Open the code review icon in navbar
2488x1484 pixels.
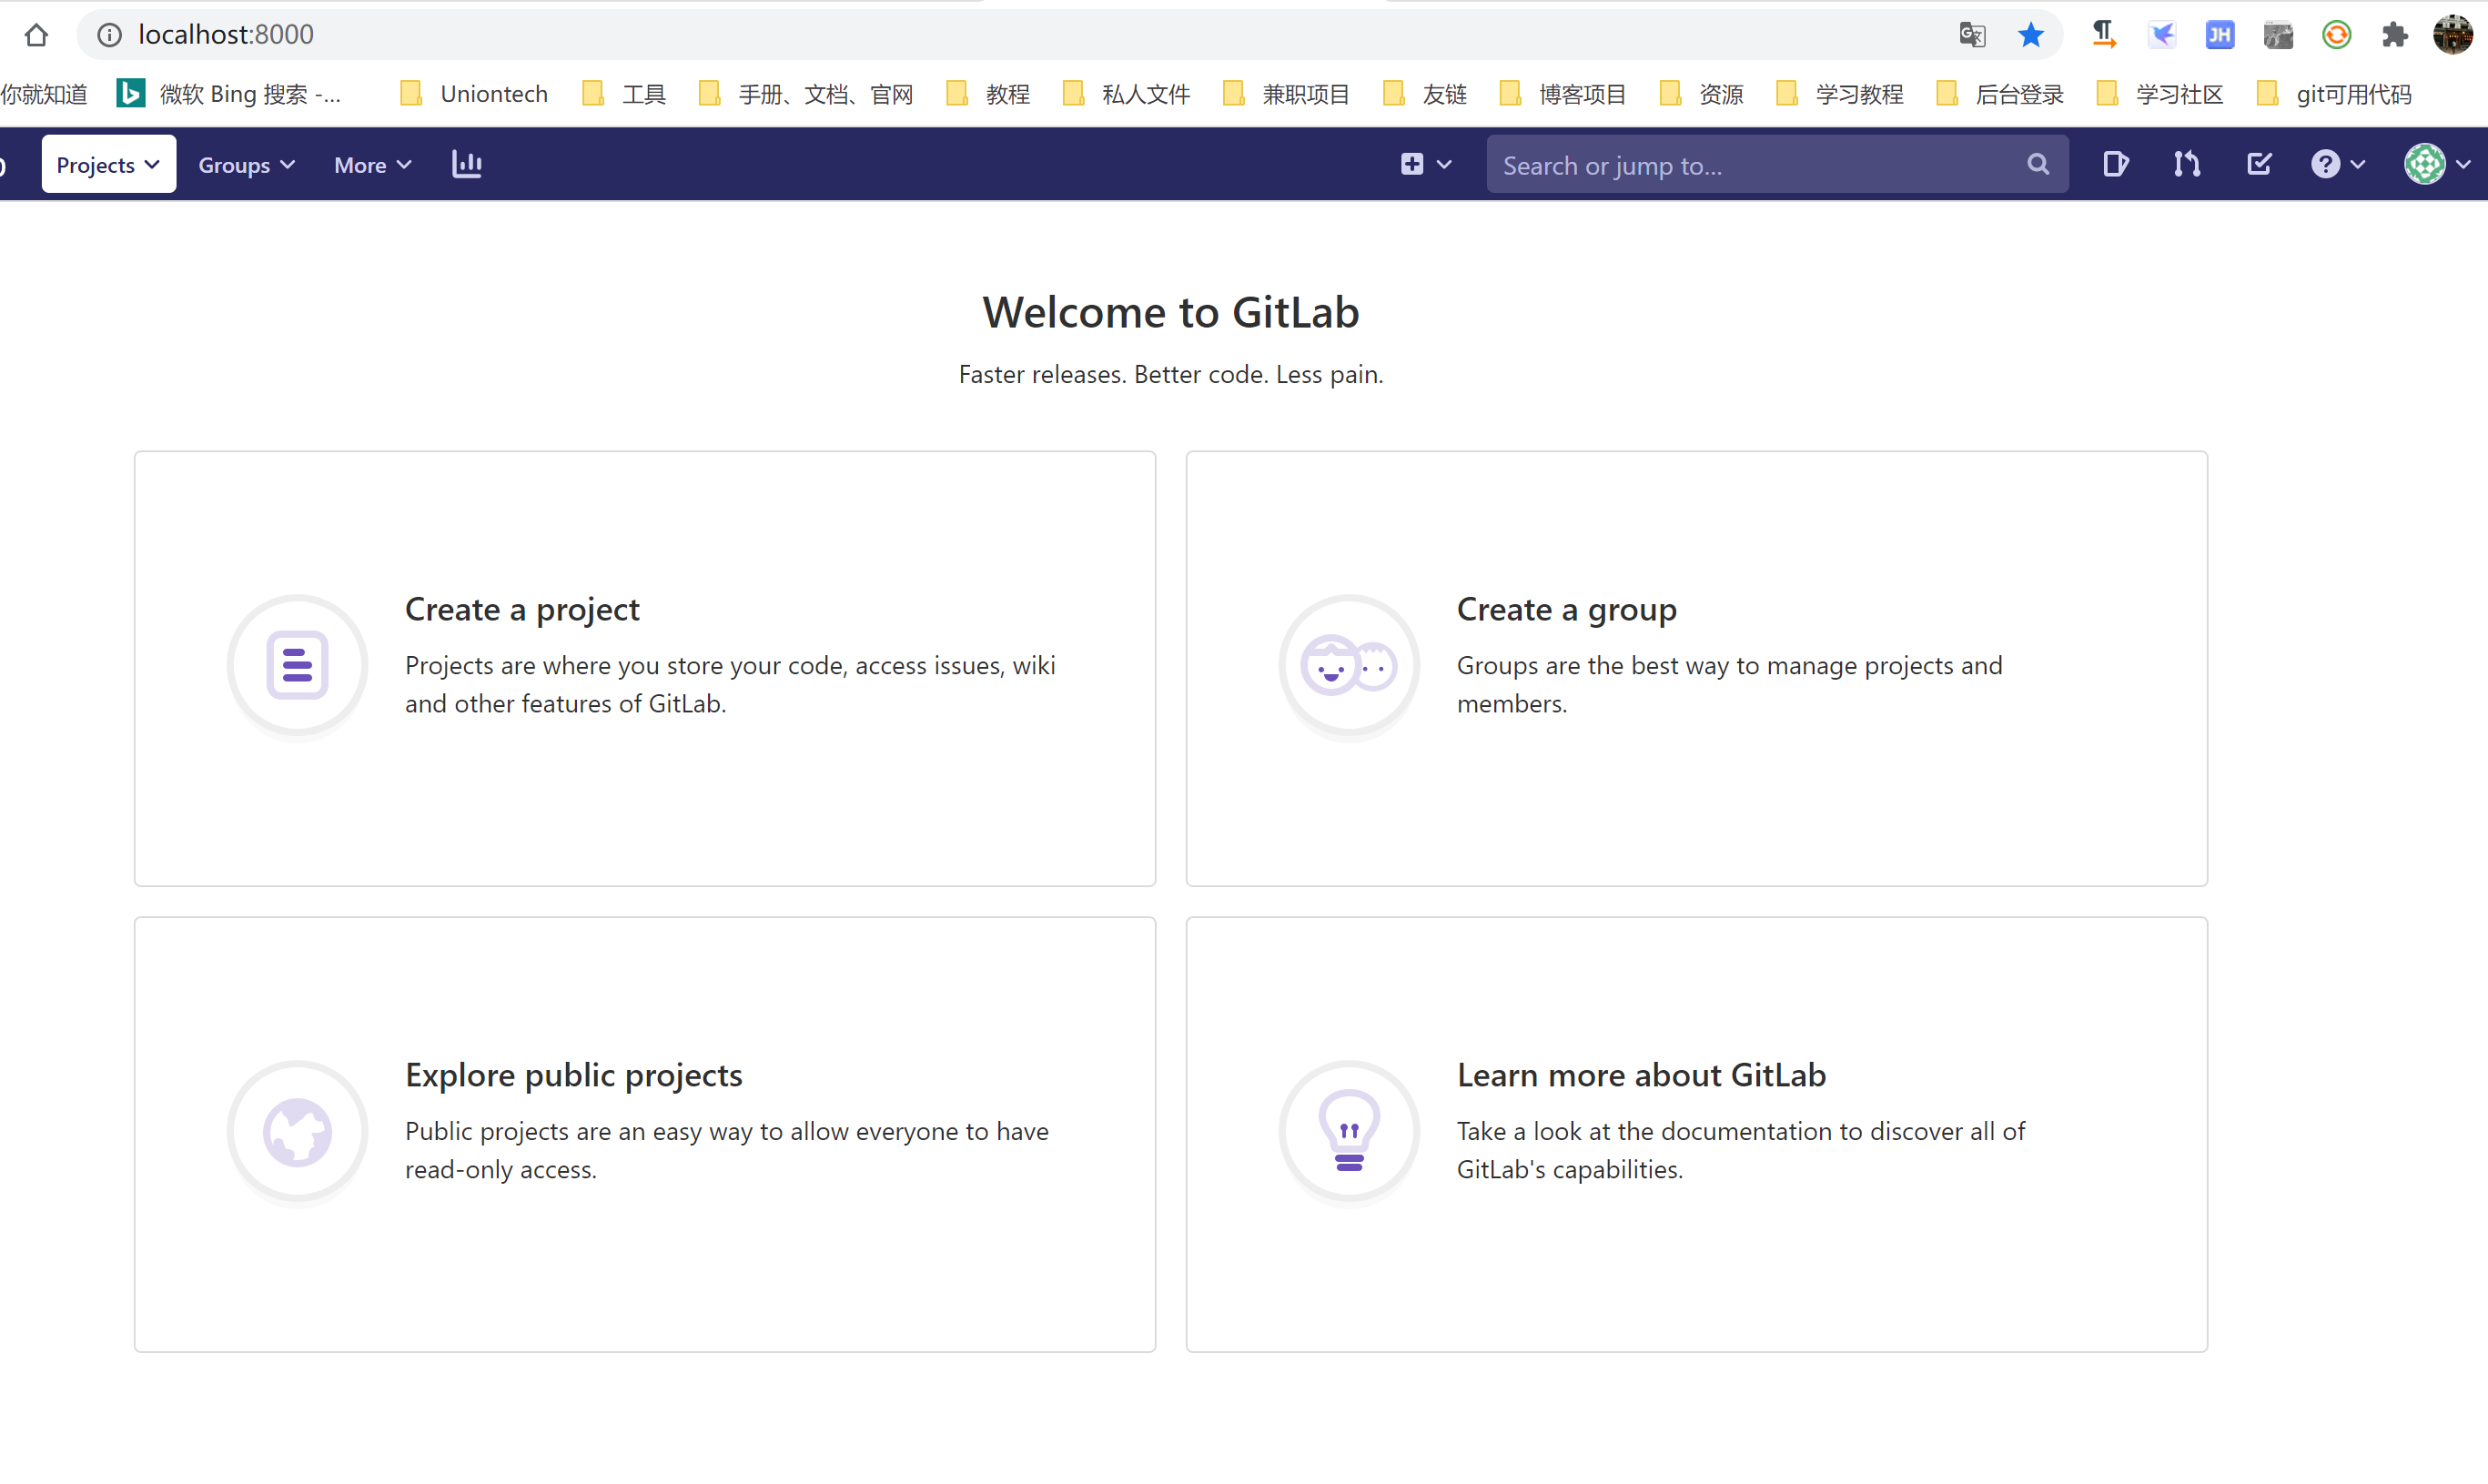point(2188,165)
